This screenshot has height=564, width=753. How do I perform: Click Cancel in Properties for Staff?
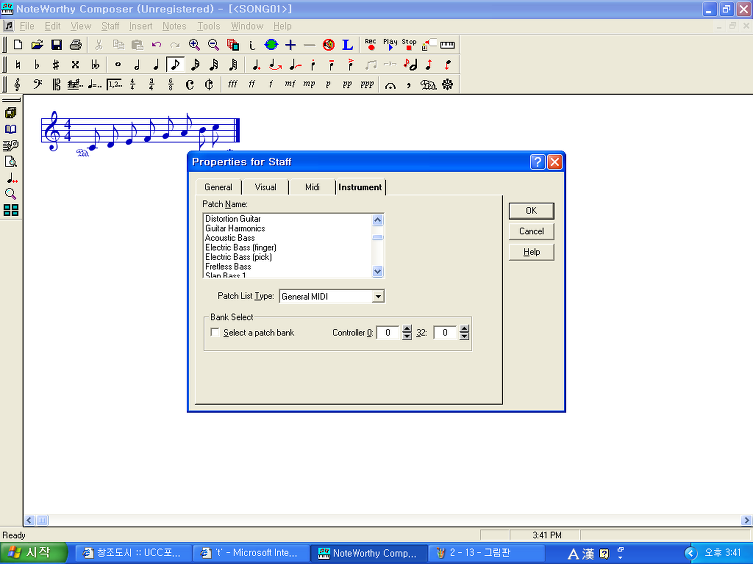tap(531, 232)
